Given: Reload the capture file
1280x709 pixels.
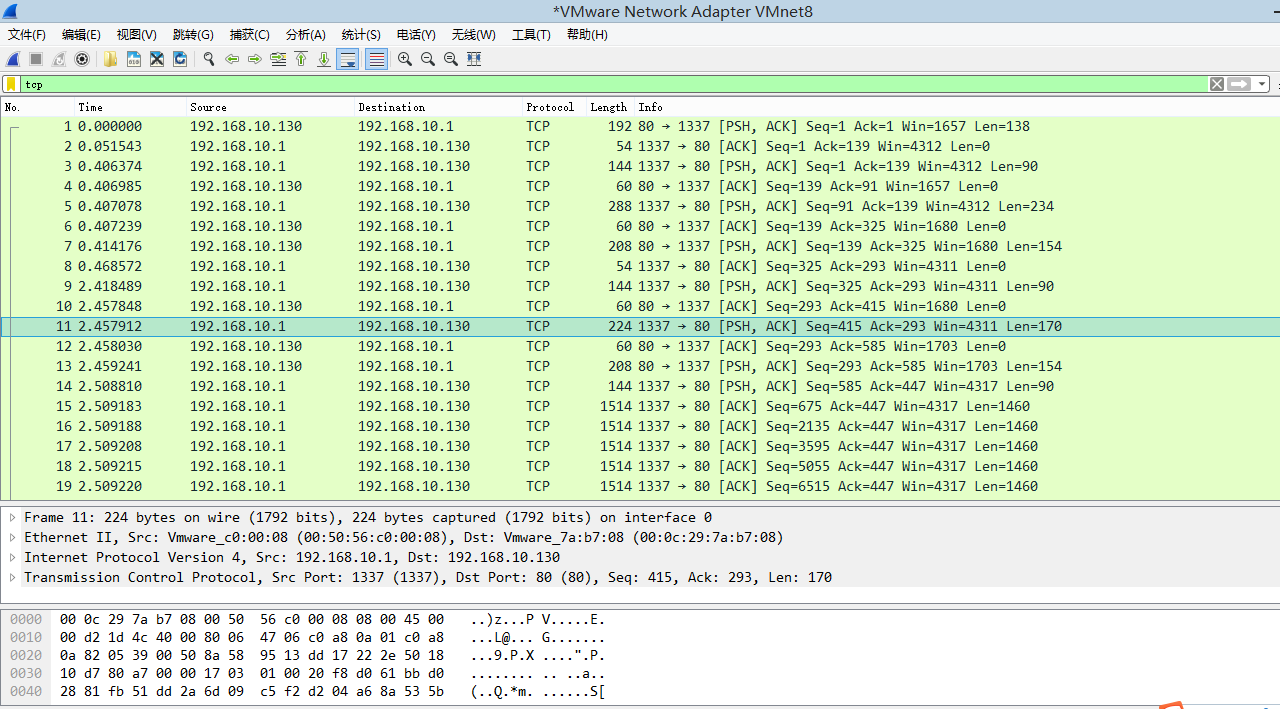Looking at the screenshot, I should (180, 59).
